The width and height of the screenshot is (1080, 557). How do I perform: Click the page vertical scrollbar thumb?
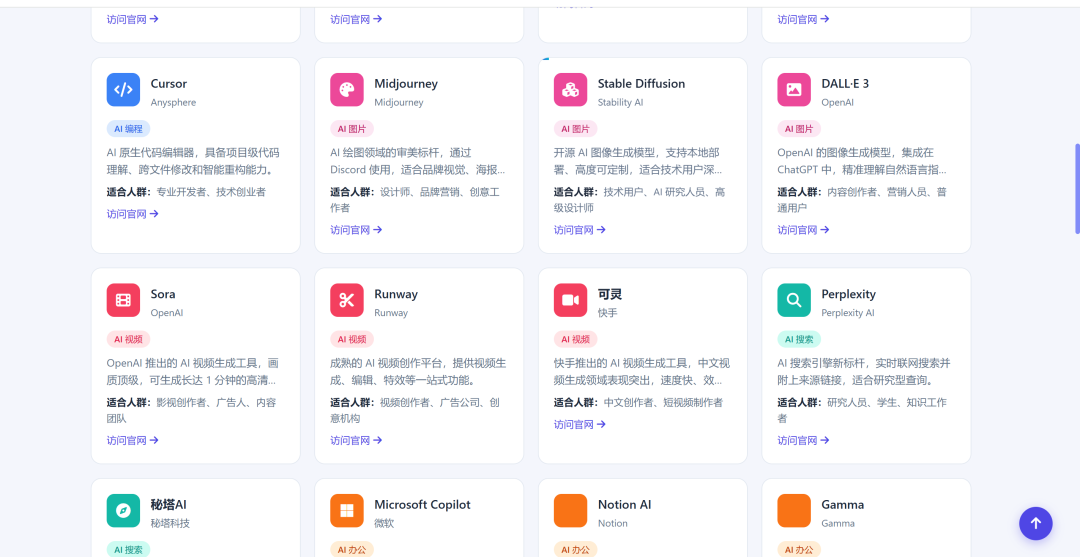coord(1077,189)
